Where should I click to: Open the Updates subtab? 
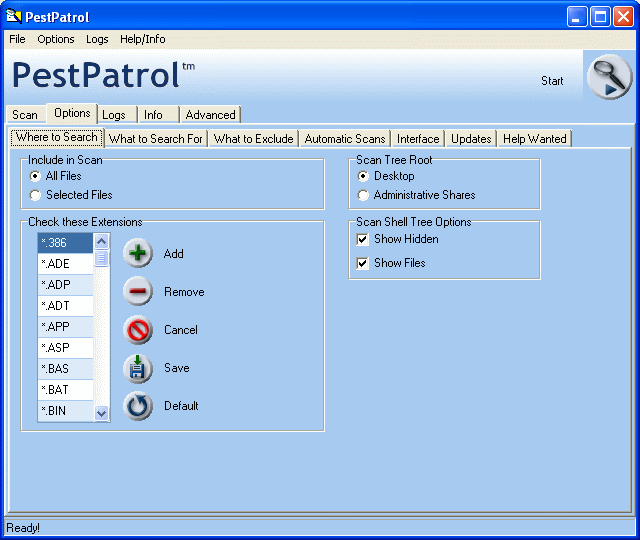[471, 139]
